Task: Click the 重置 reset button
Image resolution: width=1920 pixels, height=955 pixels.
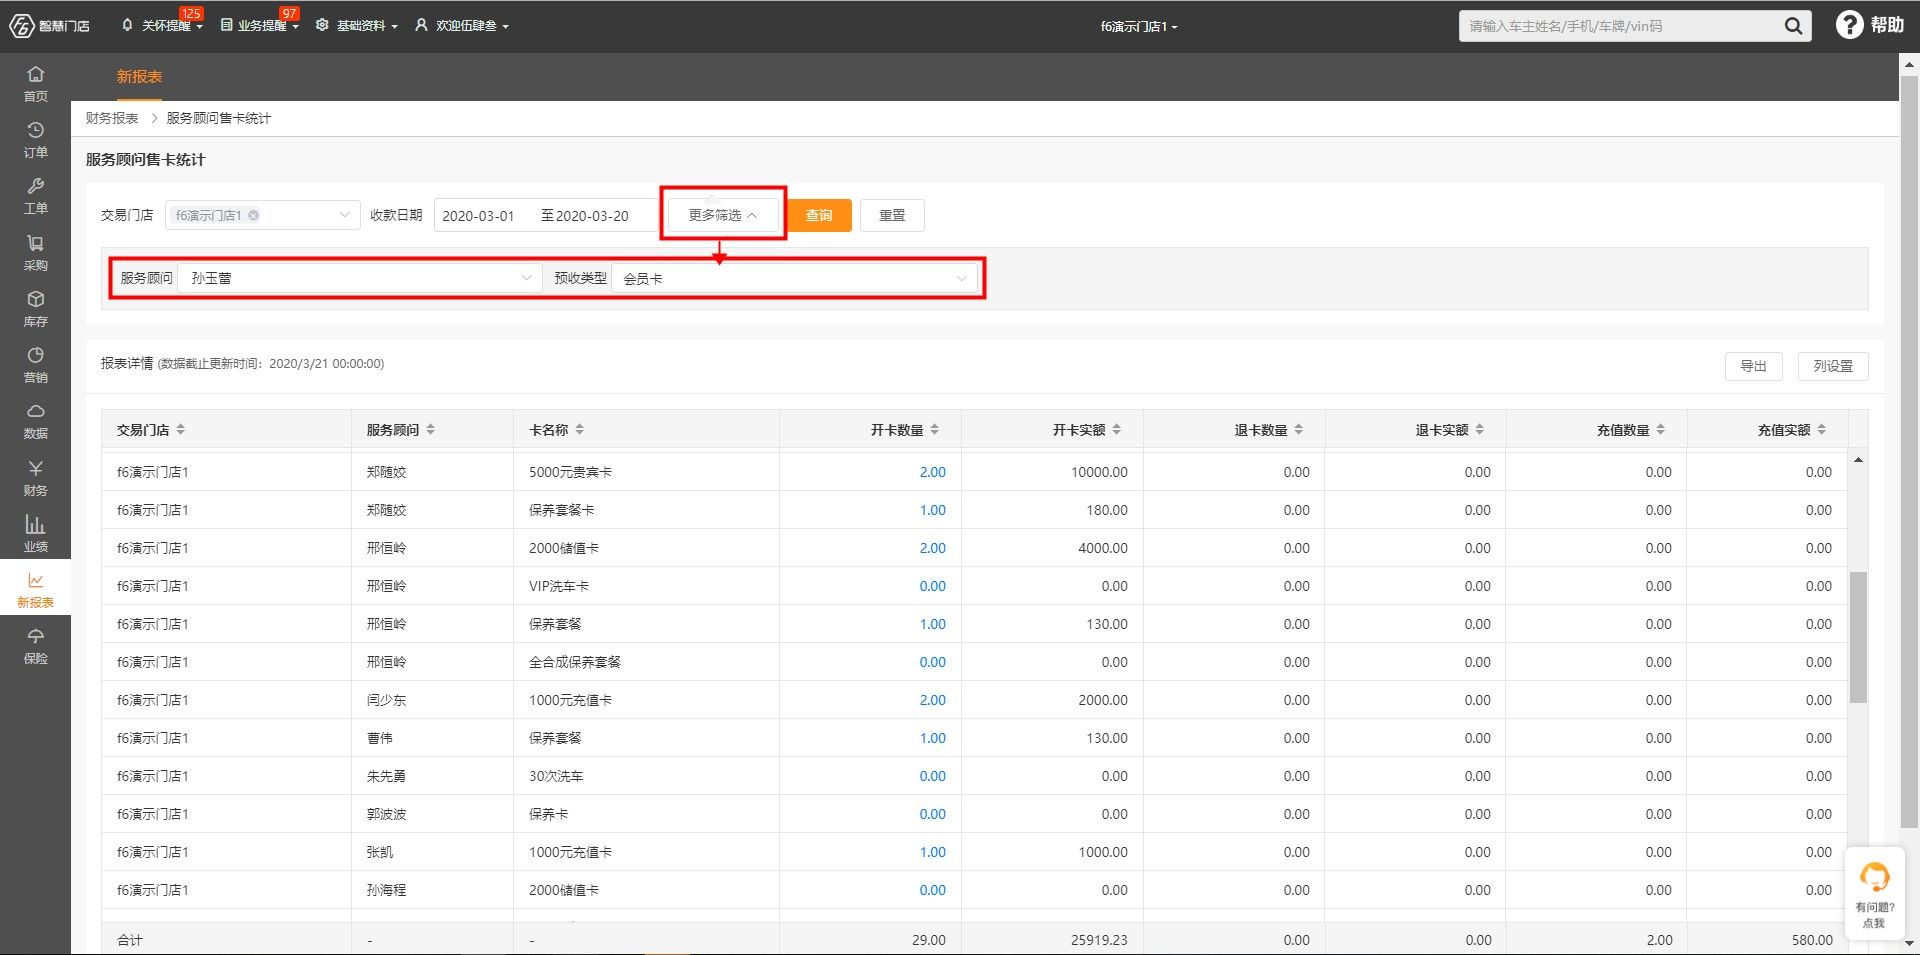Action: (892, 215)
